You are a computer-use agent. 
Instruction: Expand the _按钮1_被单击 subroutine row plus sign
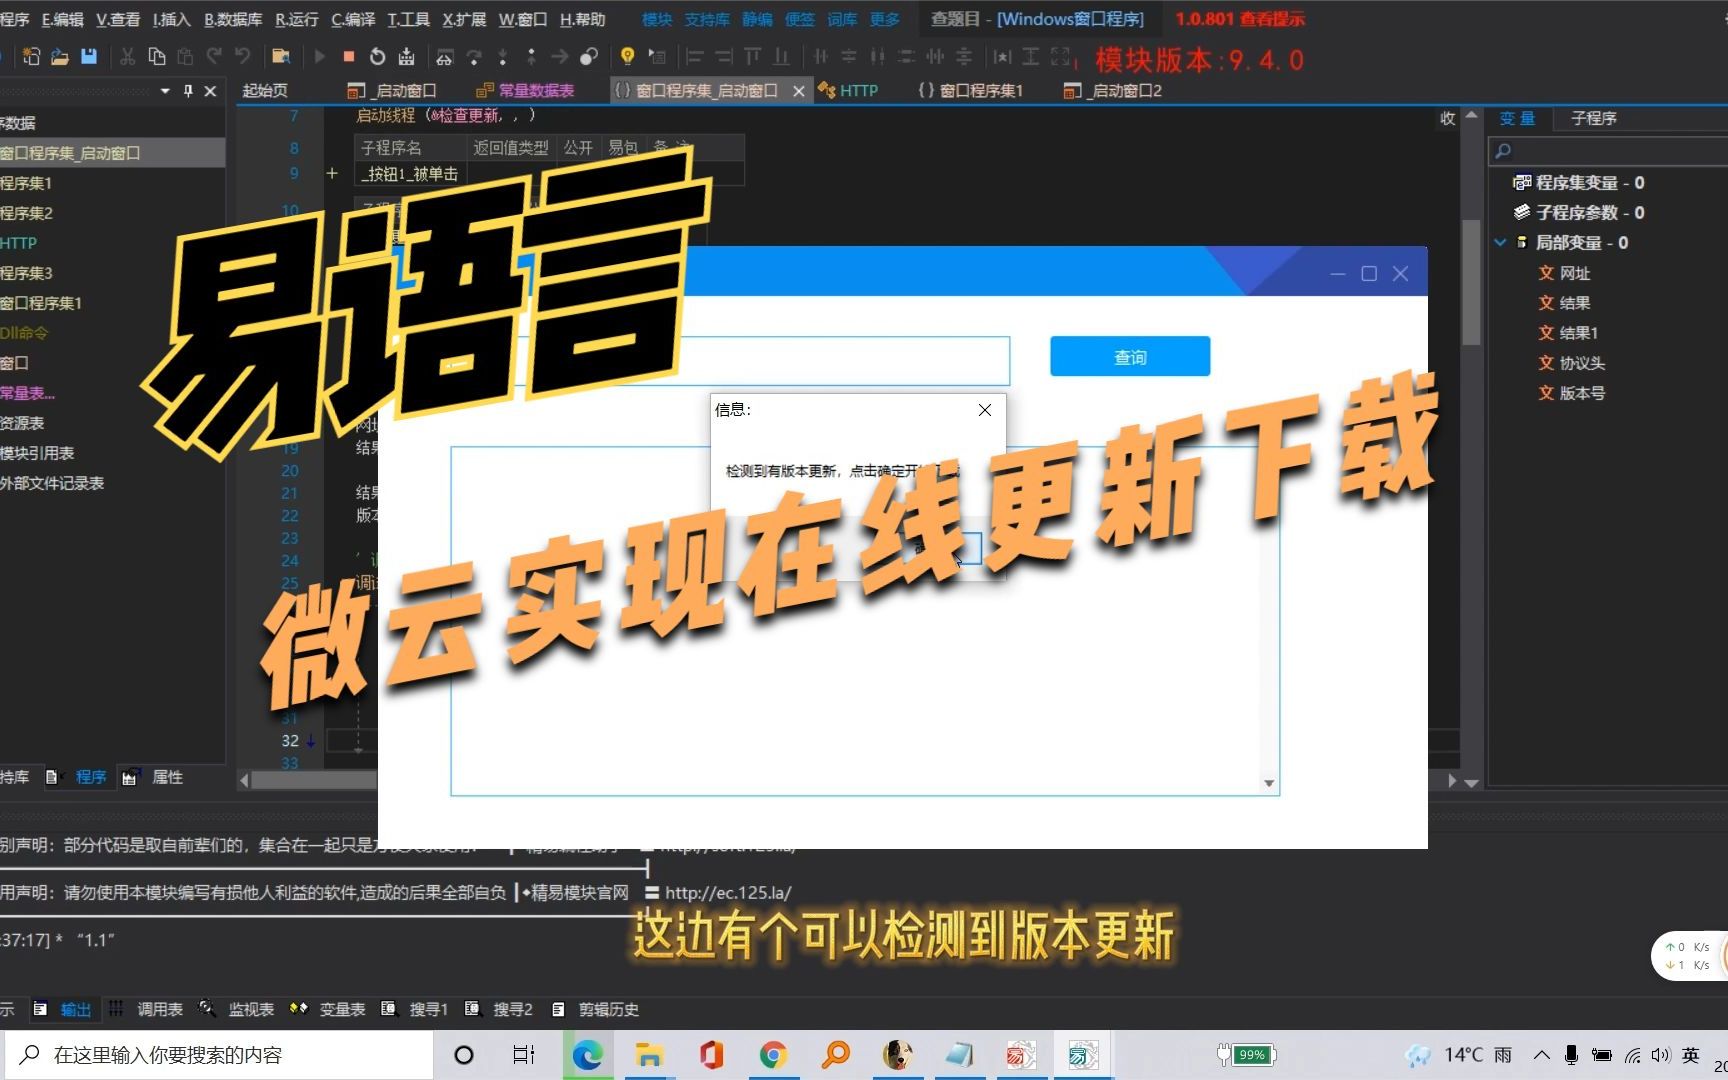coord(332,173)
